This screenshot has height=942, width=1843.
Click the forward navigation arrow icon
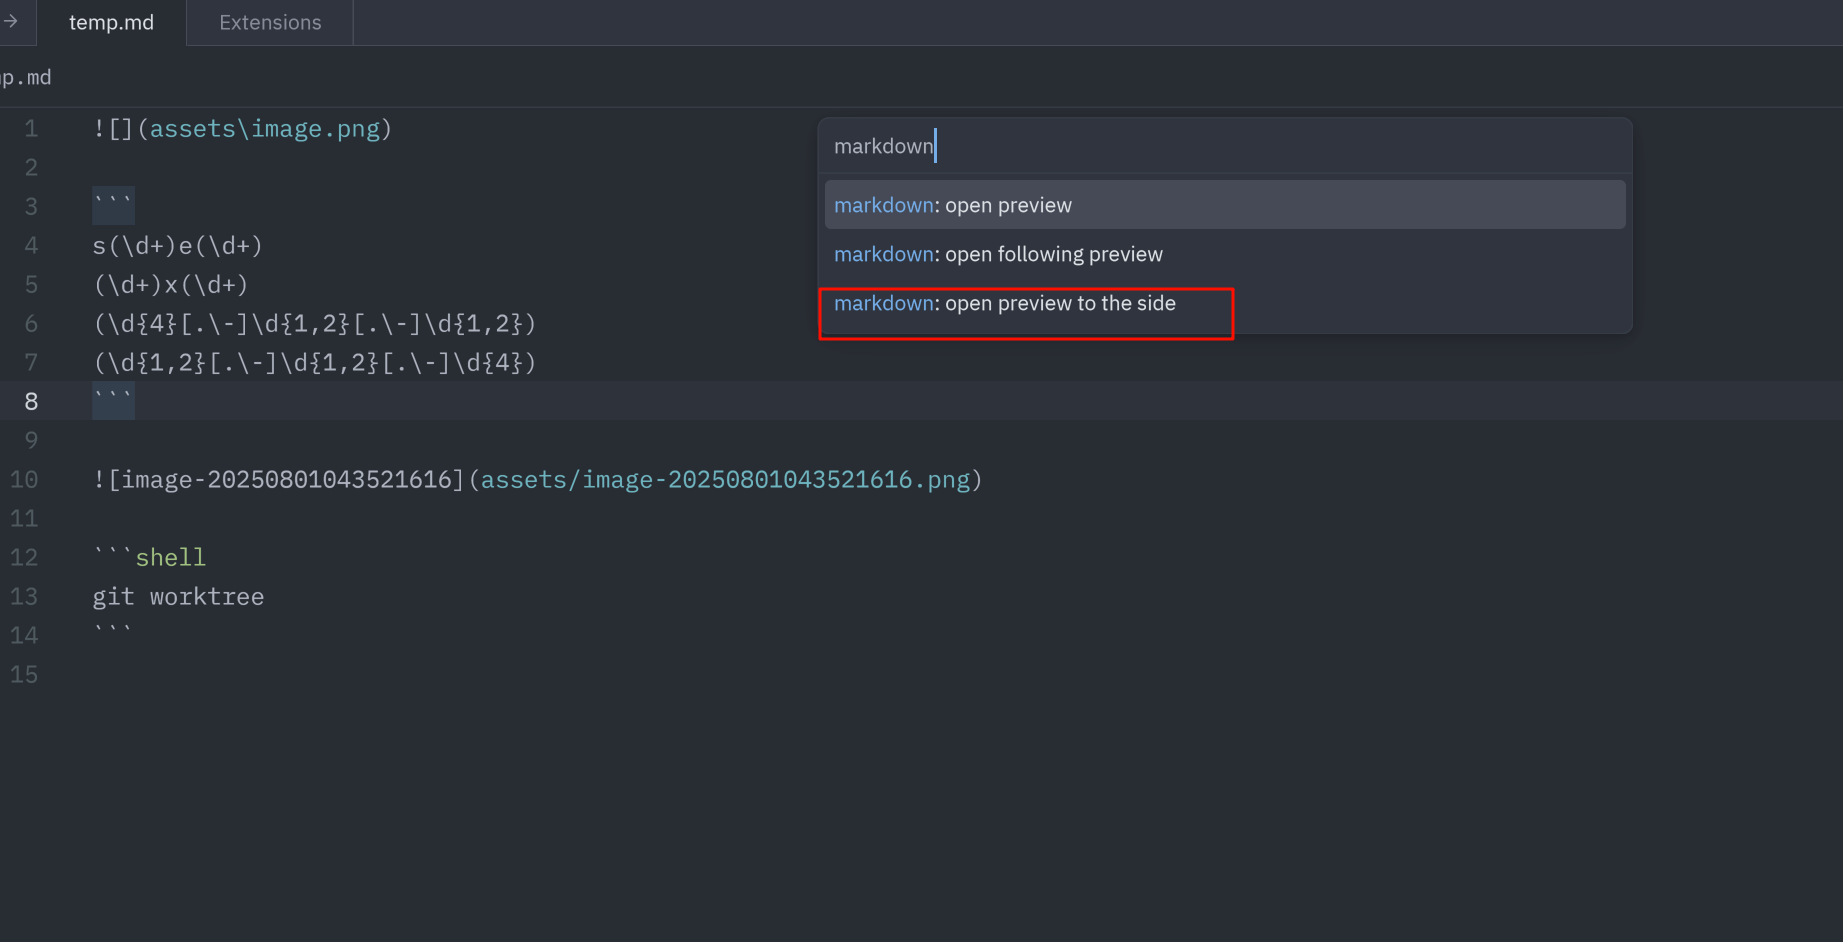[10, 21]
